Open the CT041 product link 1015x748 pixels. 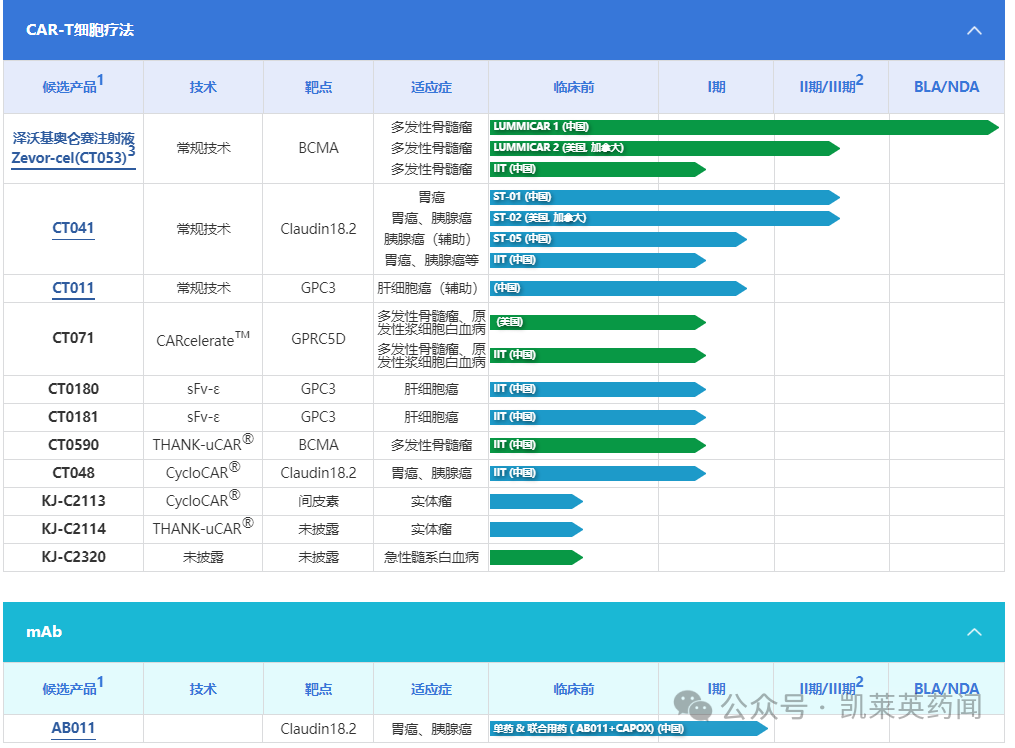click(x=73, y=228)
